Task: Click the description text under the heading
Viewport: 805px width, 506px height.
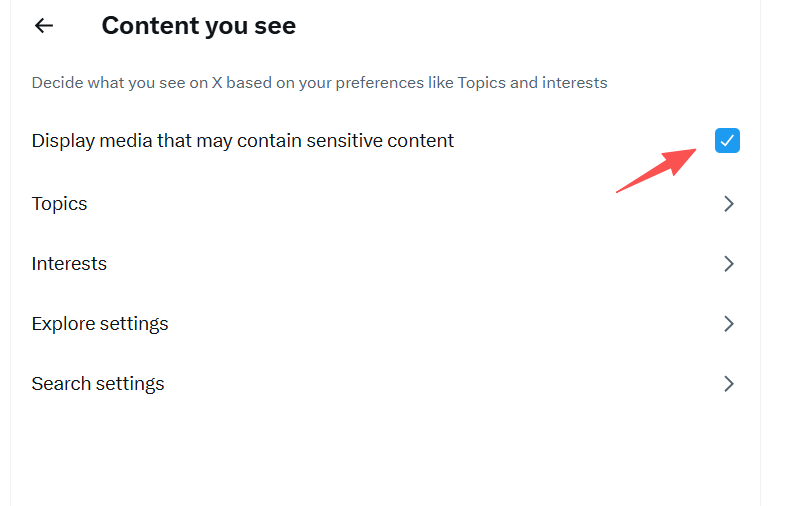Action: click(x=319, y=83)
